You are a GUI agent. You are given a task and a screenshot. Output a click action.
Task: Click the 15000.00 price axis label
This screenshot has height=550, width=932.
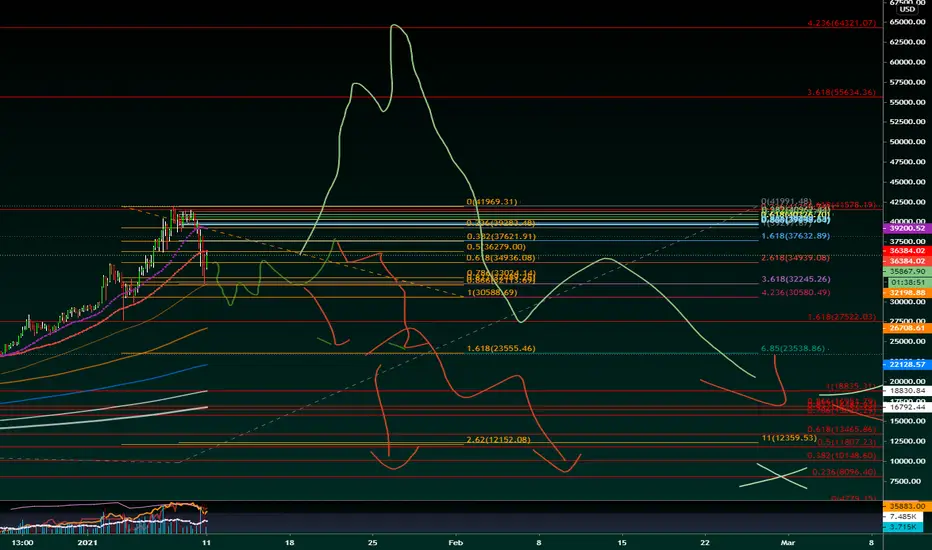click(908, 421)
